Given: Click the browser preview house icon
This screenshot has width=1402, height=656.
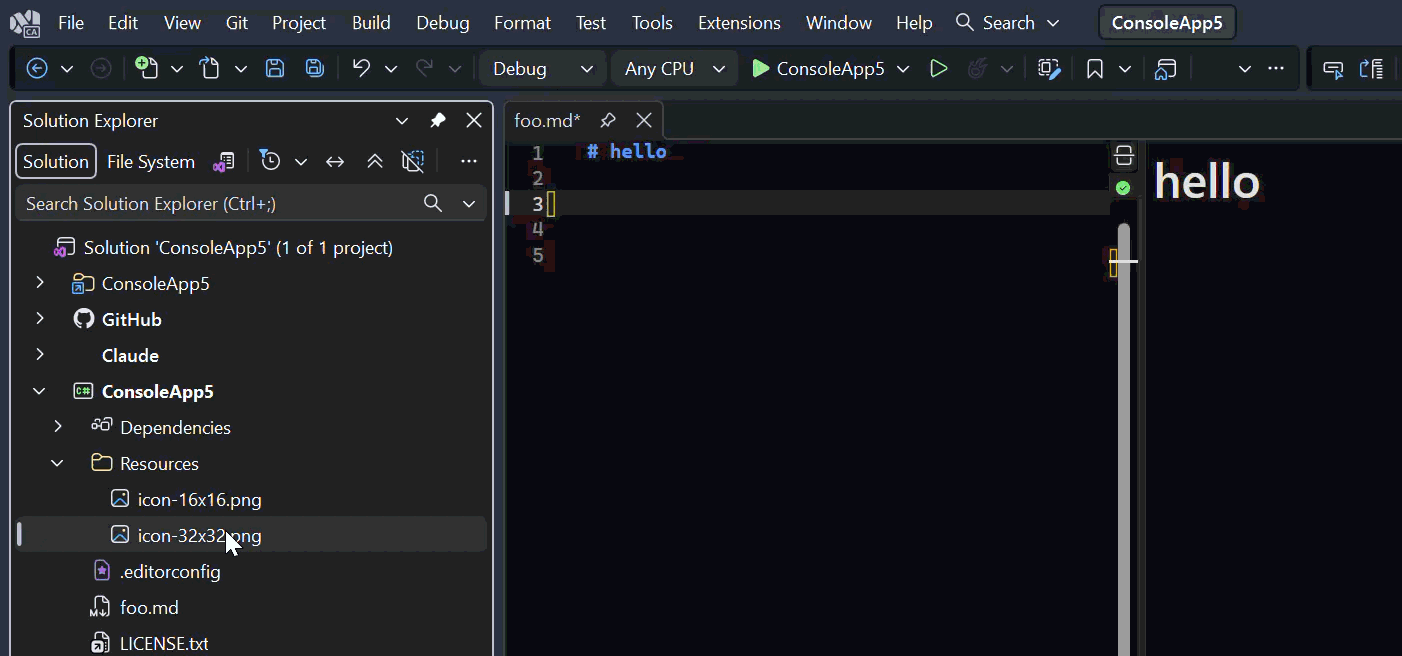Looking at the screenshot, I should (x=1165, y=68).
